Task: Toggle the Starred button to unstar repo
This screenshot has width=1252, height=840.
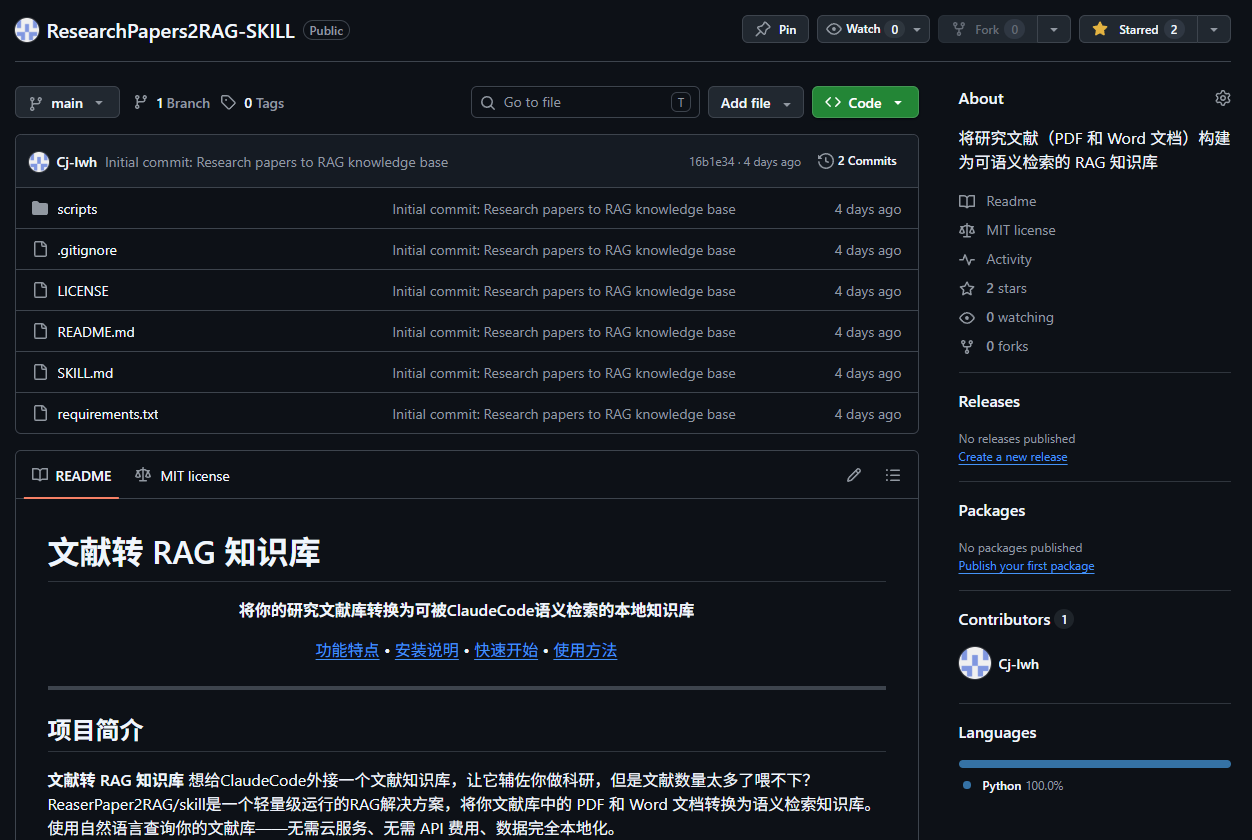Action: [x=1137, y=29]
